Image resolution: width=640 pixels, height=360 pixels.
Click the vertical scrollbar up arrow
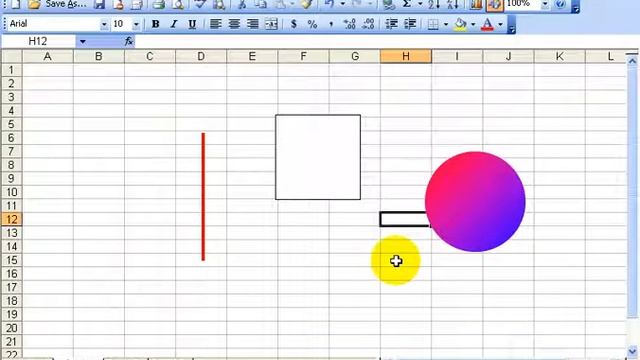click(x=632, y=61)
